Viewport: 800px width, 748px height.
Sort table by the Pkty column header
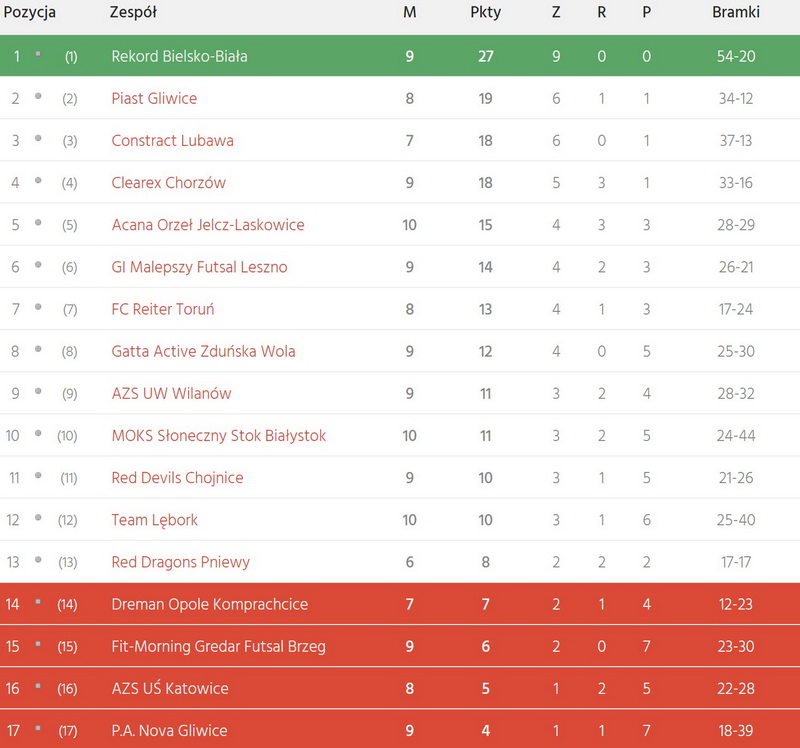pyautogui.click(x=485, y=13)
